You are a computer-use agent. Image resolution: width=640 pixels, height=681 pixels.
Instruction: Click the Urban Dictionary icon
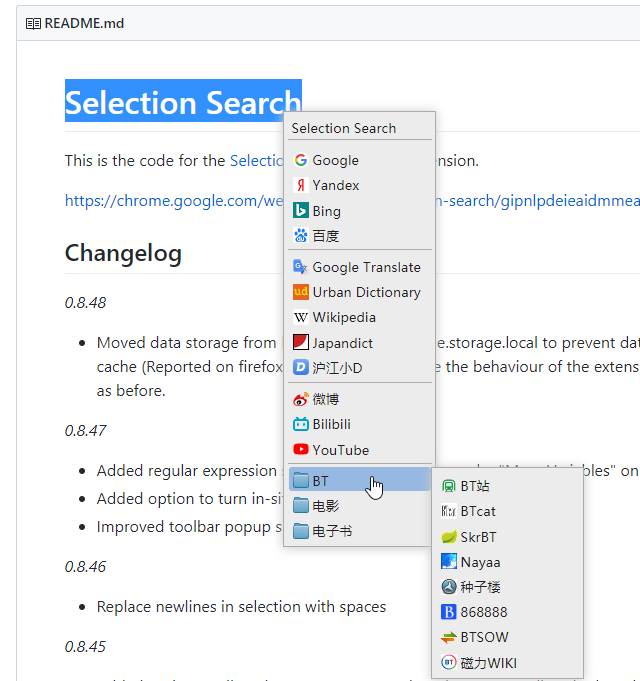pos(300,292)
